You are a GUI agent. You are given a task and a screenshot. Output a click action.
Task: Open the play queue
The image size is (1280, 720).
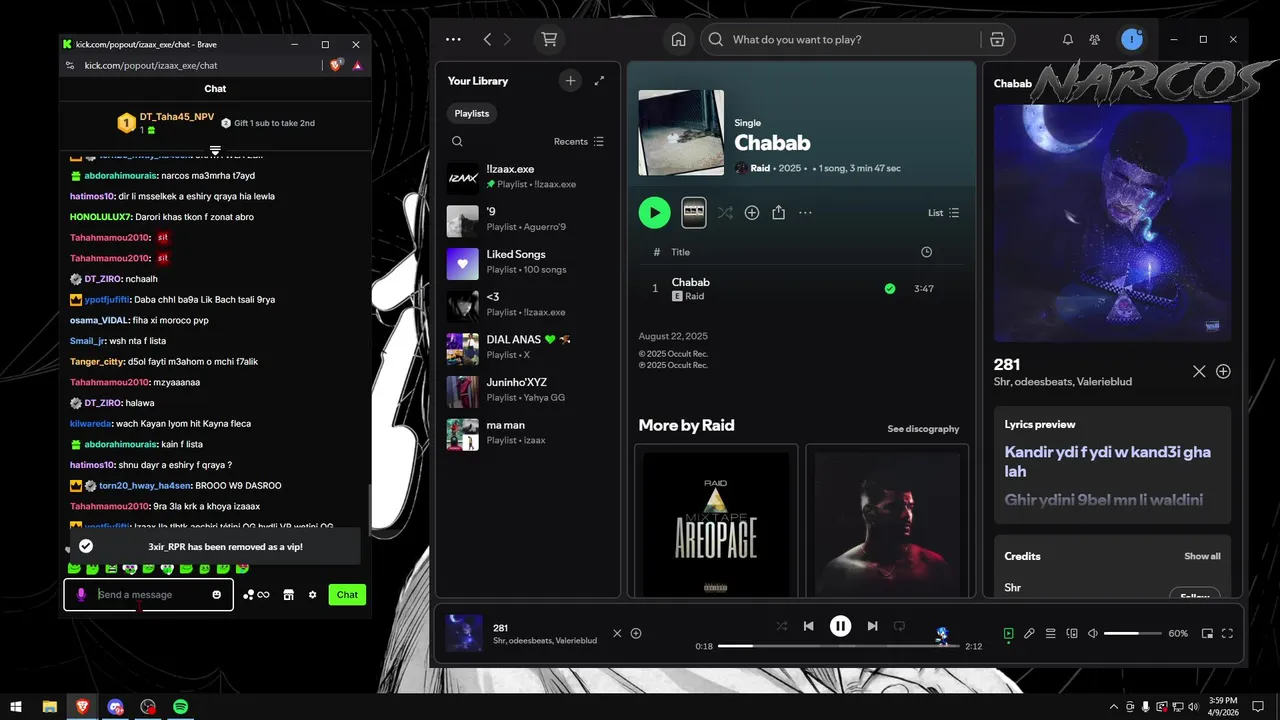[x=1050, y=633]
